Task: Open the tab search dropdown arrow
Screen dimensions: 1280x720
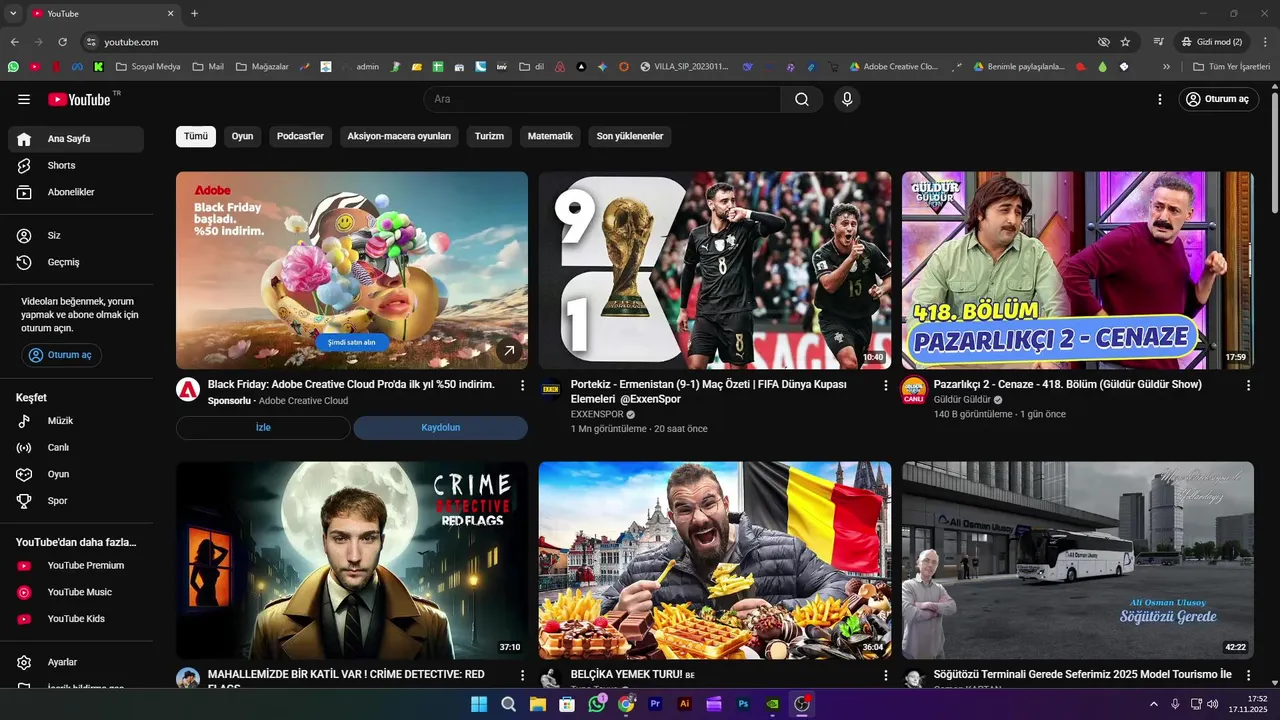Action: pyautogui.click(x=13, y=14)
